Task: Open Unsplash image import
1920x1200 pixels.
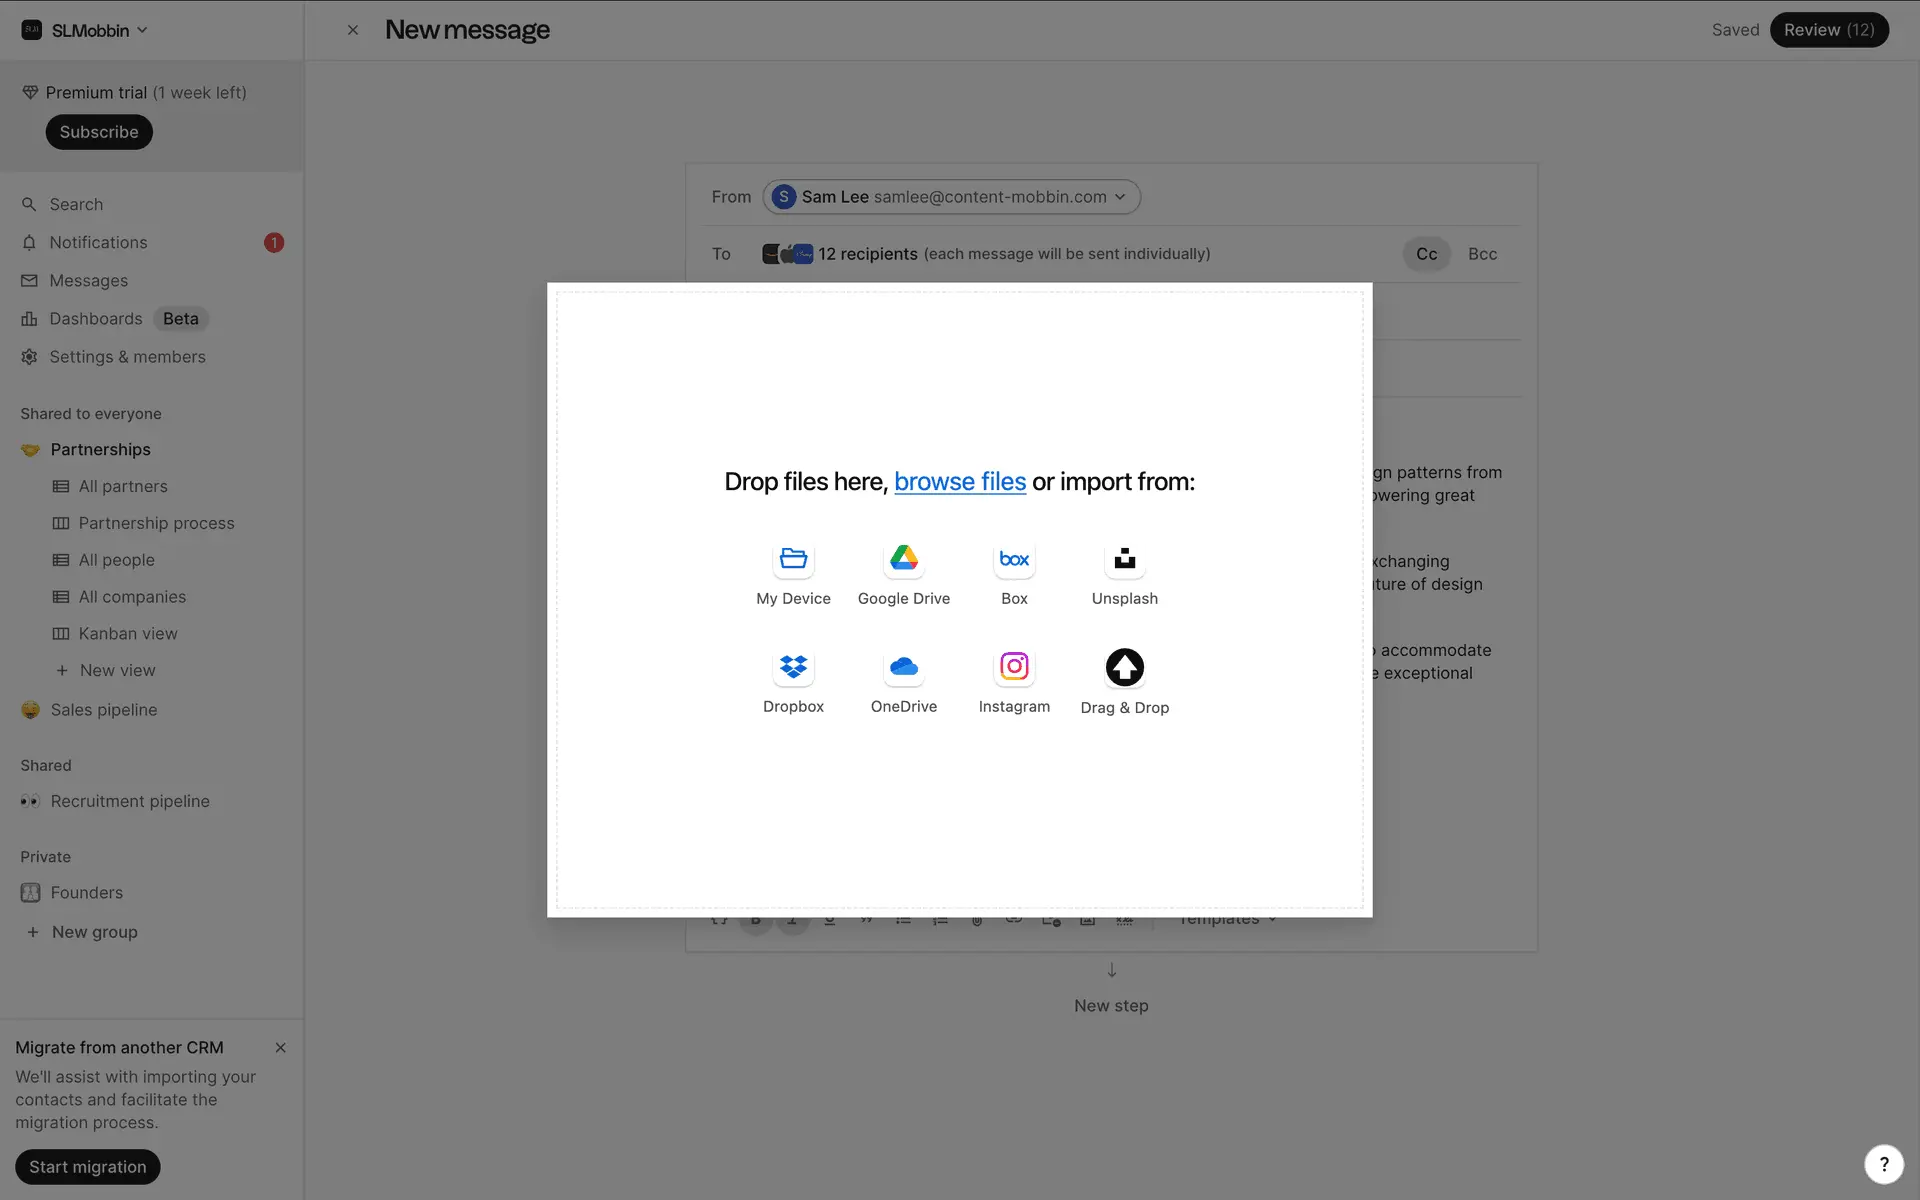Action: 1124,559
